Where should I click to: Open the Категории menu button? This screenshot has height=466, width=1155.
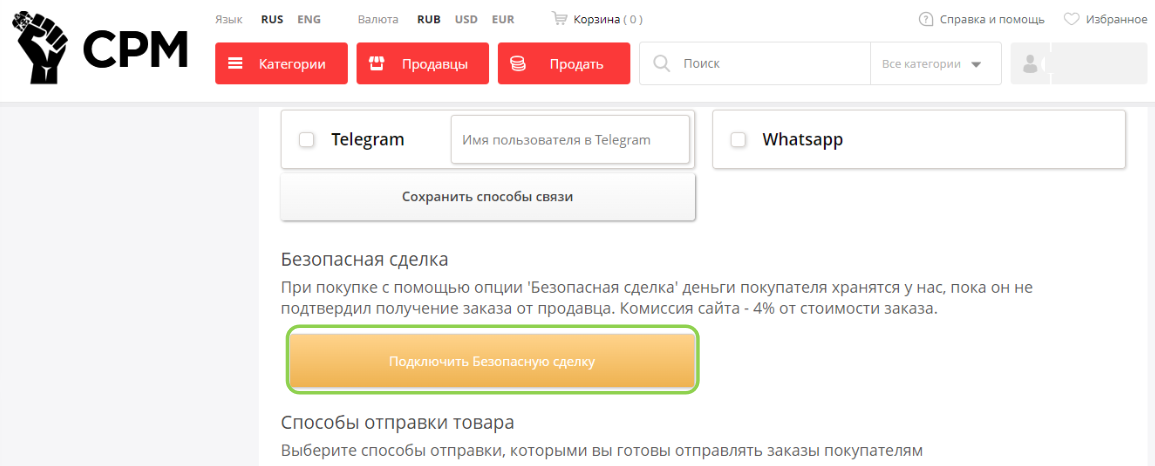pos(281,63)
